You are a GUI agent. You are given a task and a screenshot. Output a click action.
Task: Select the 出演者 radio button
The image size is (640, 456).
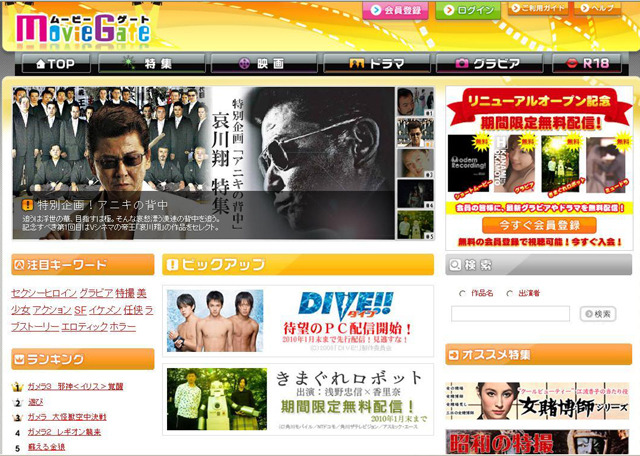coord(509,293)
